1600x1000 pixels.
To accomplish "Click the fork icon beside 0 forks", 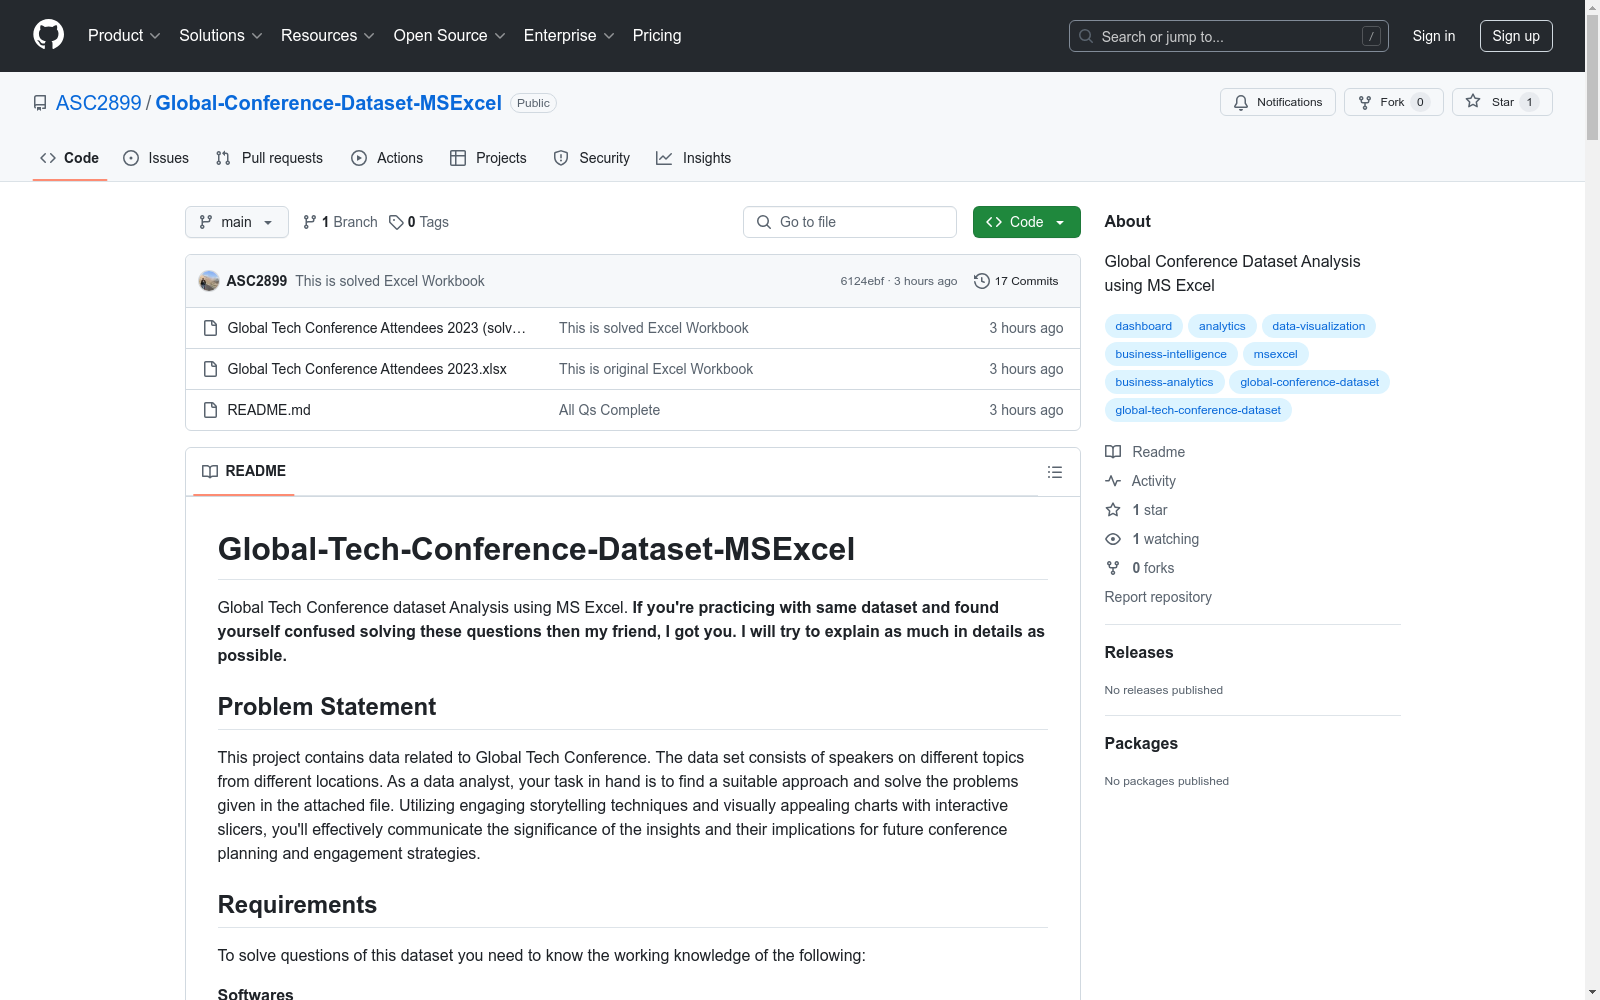I will point(1113,568).
